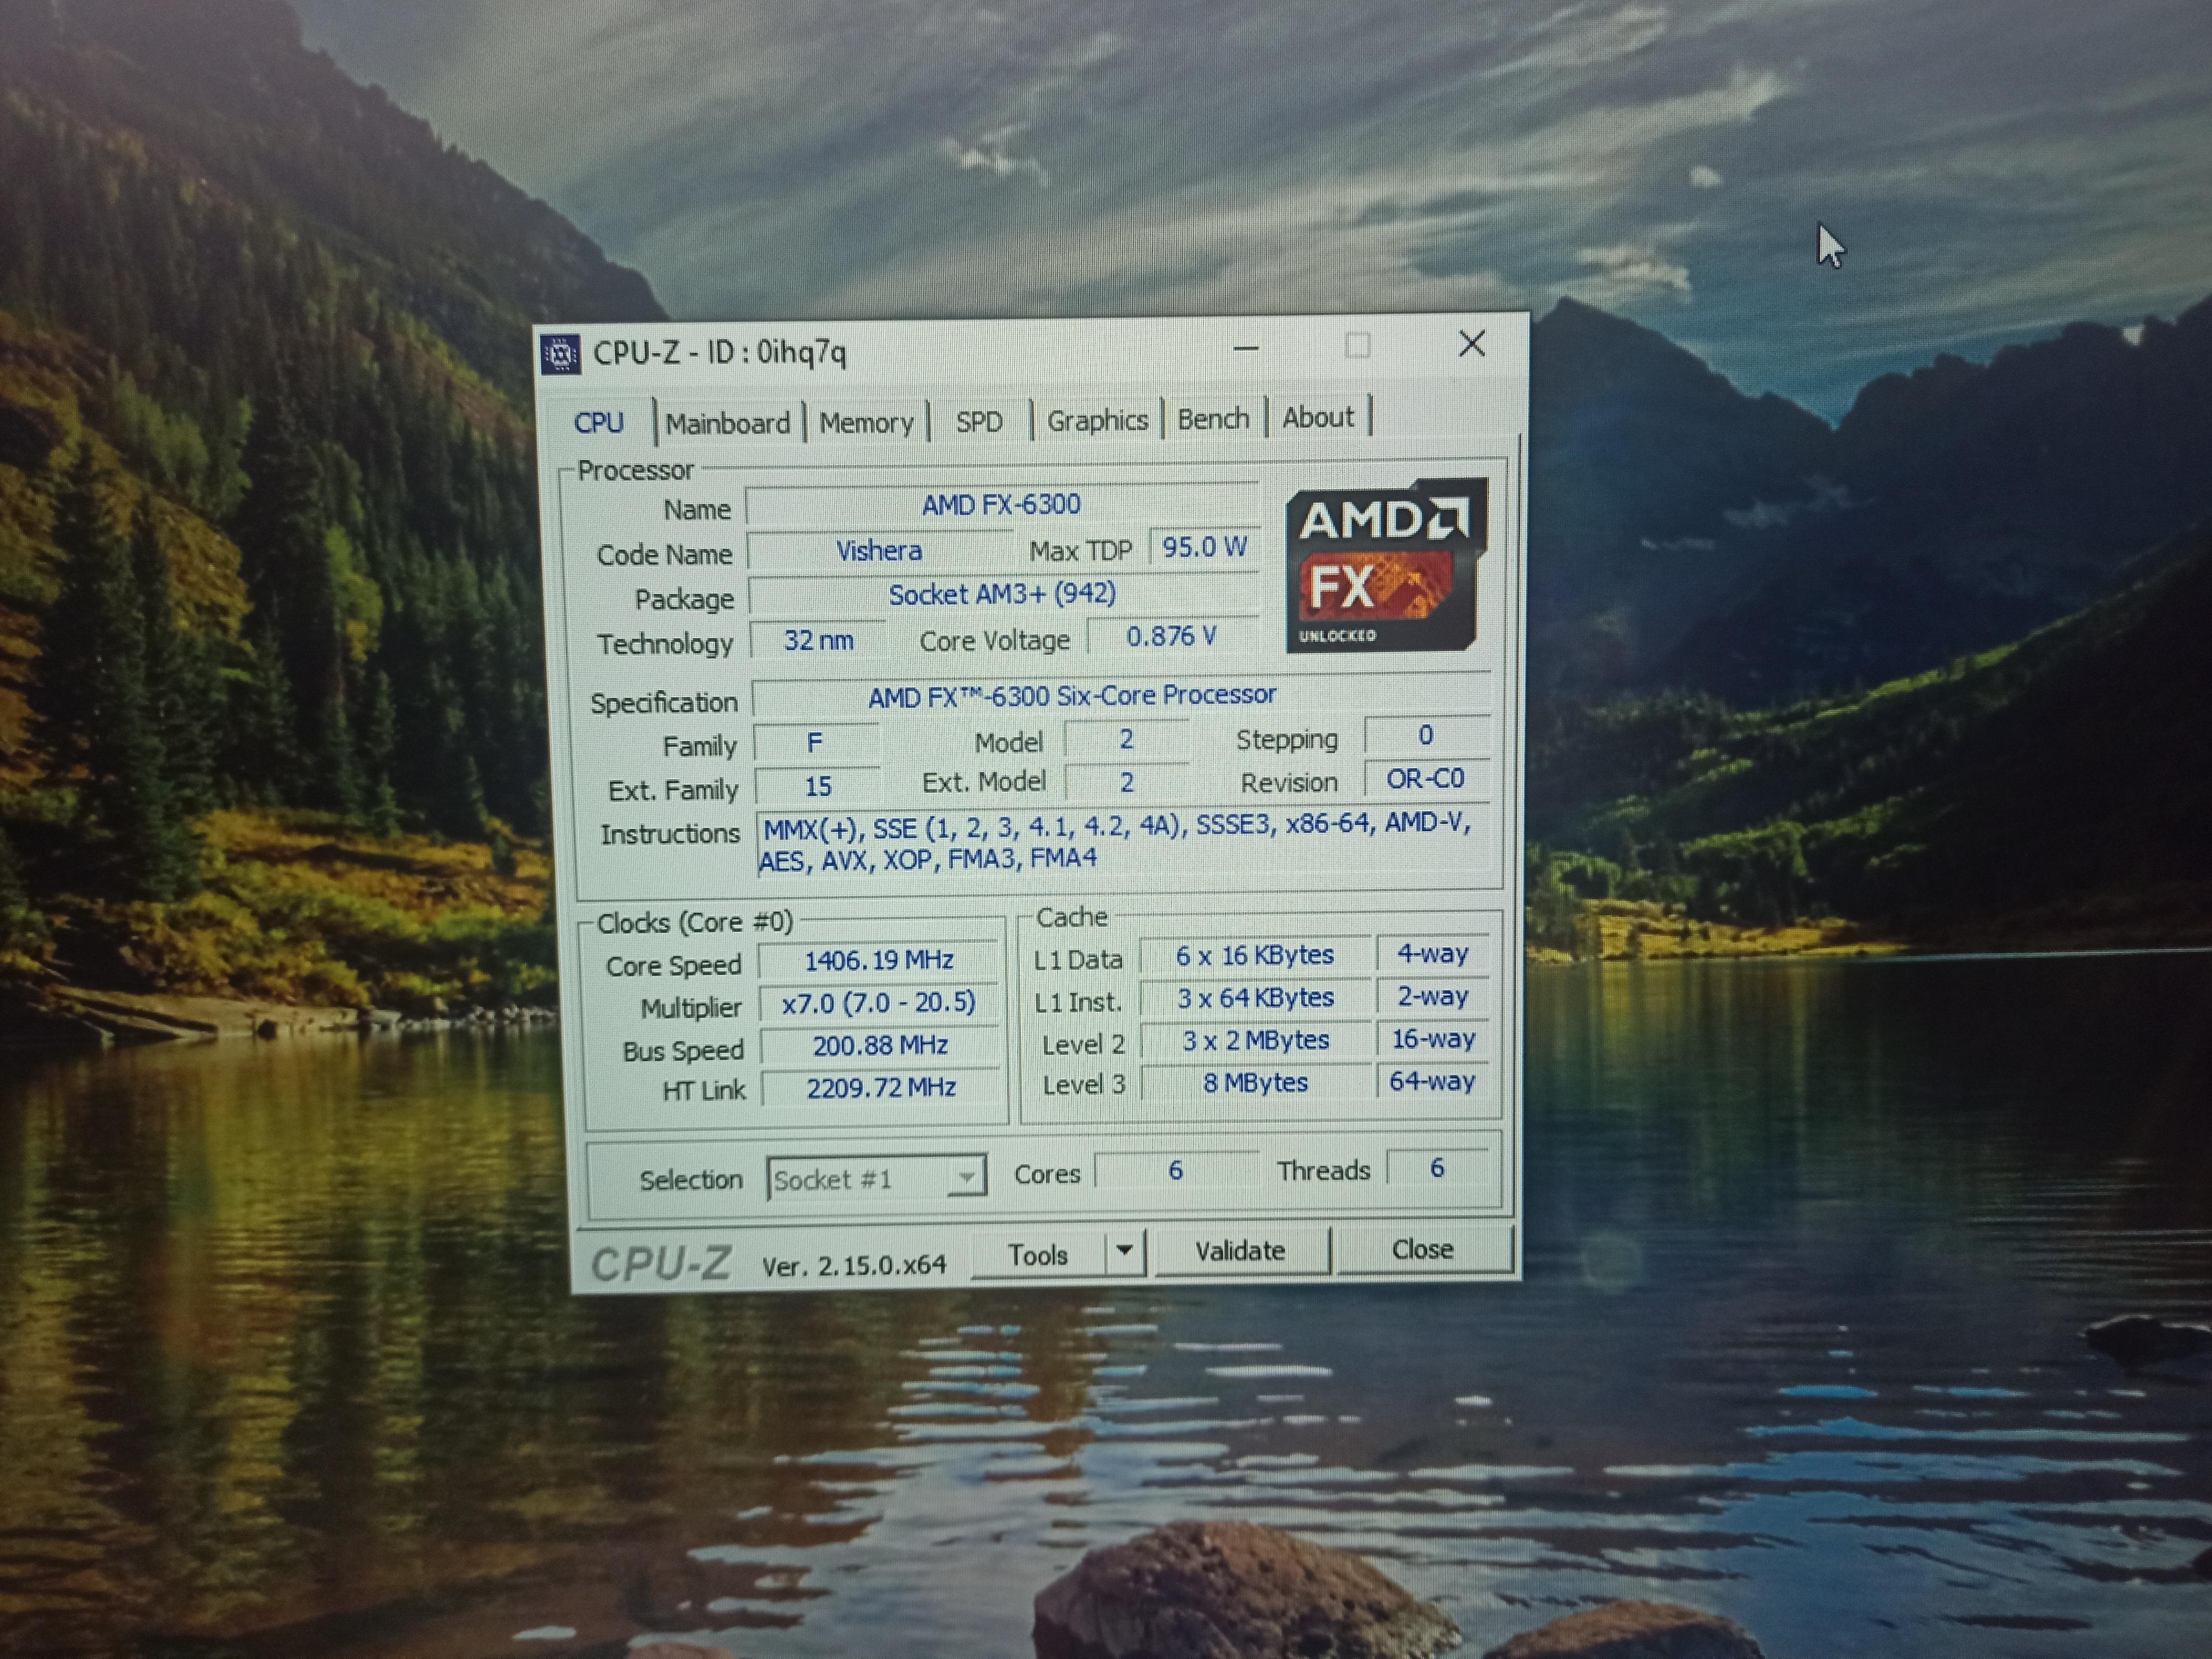Click the Core Speed value field
The height and width of the screenshot is (1659, 2212).
coord(878,960)
